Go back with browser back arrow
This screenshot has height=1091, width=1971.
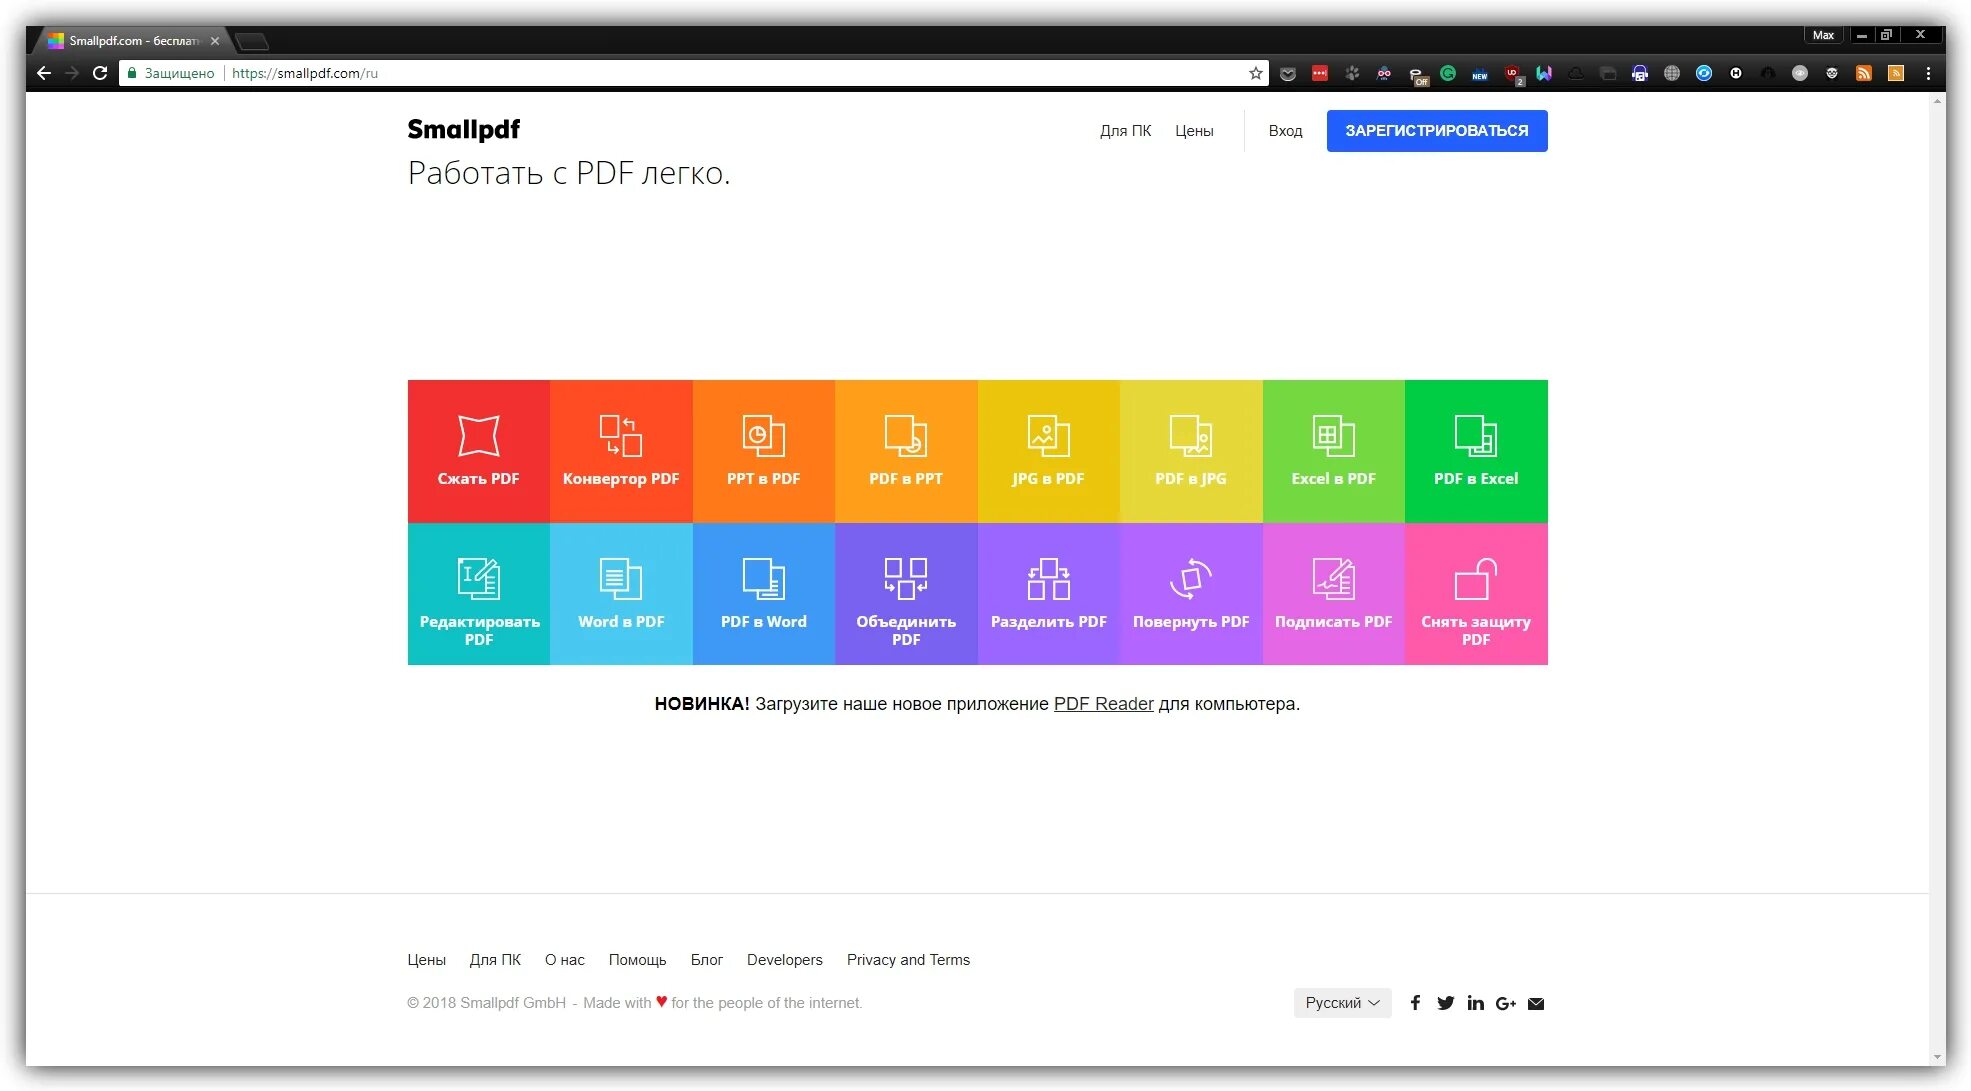[x=44, y=73]
